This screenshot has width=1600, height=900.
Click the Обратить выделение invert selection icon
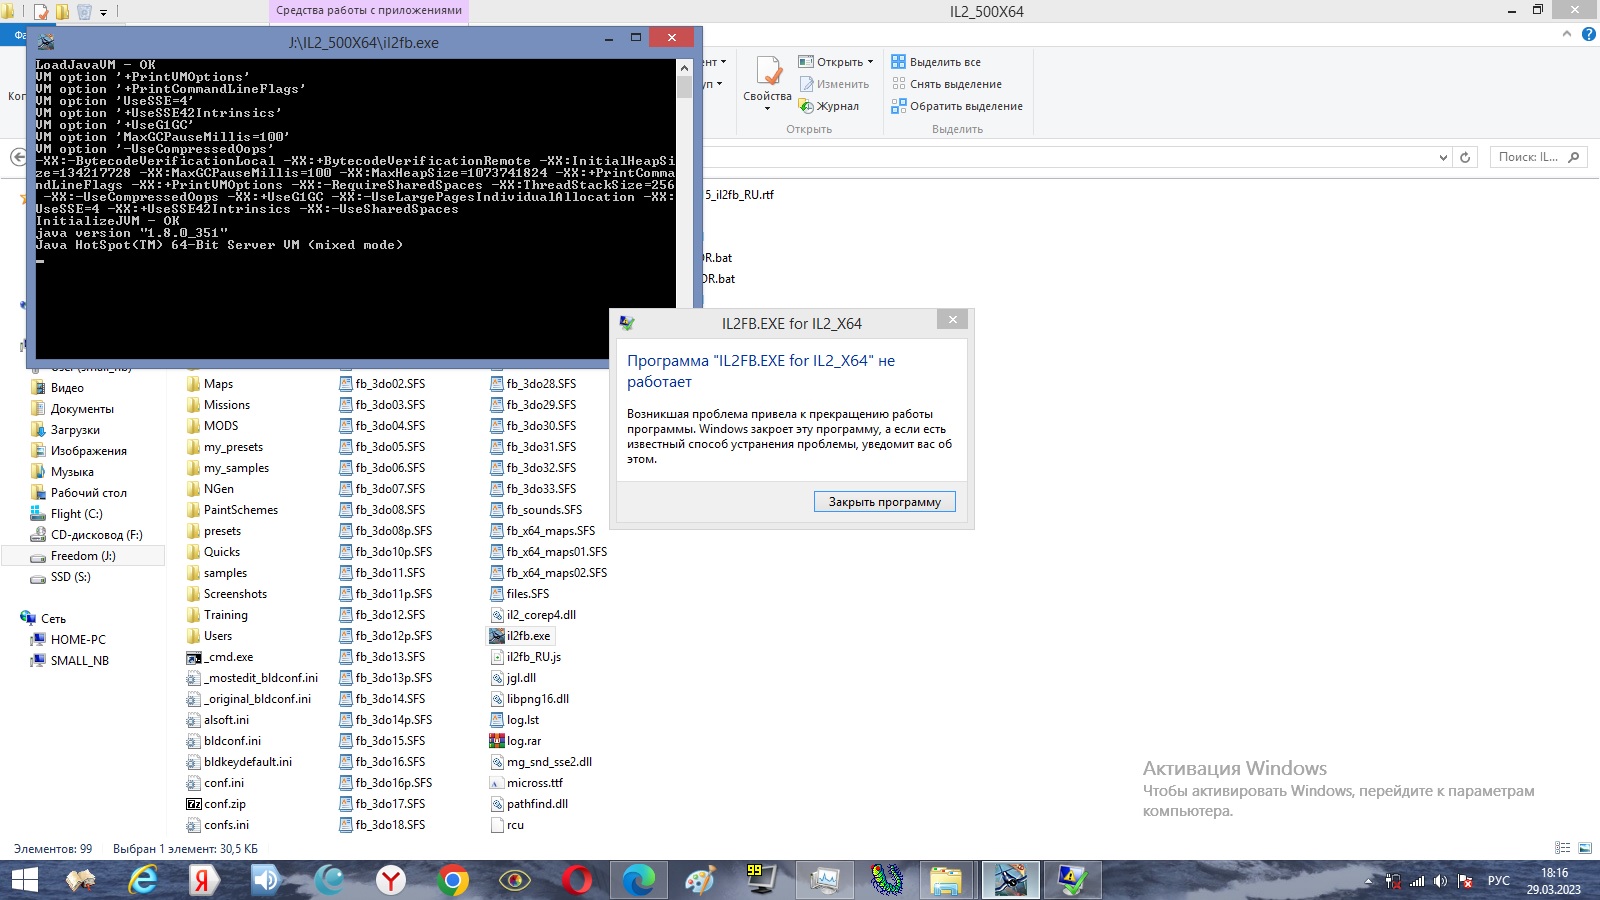(x=898, y=106)
